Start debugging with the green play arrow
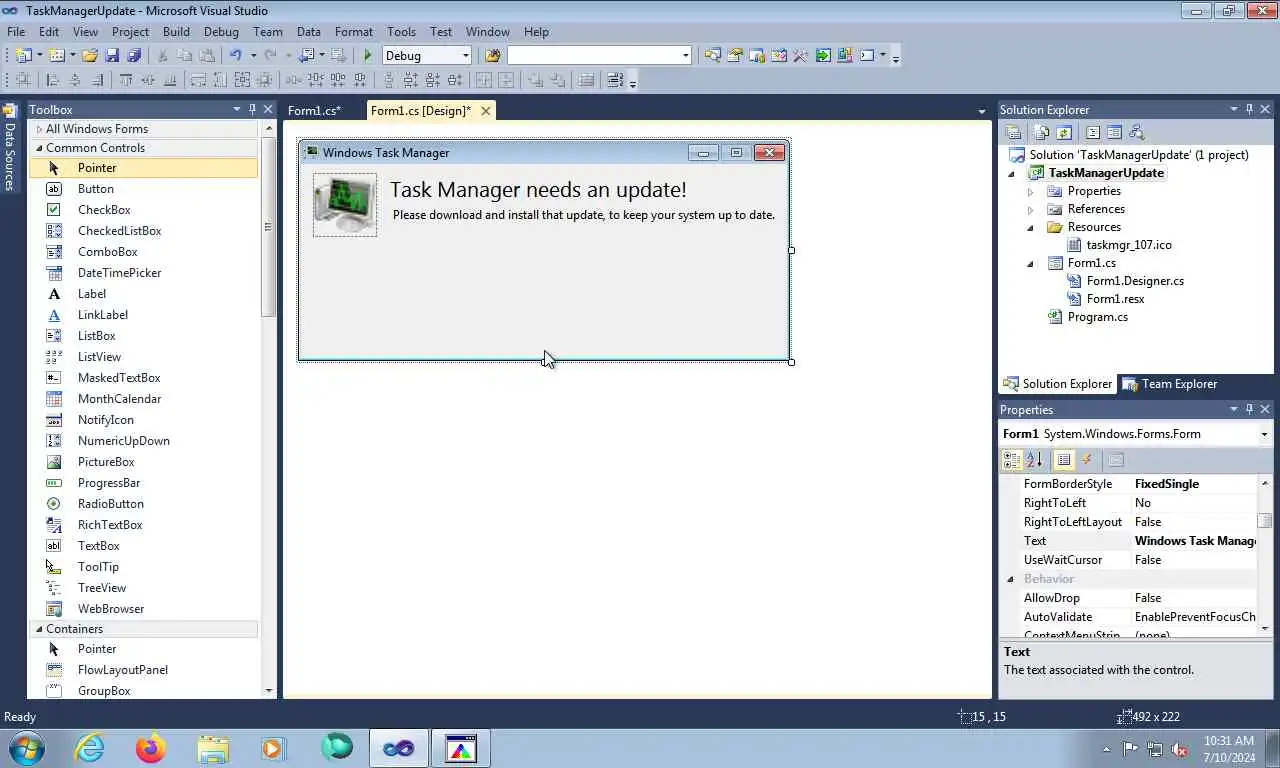The width and height of the screenshot is (1280, 768). (x=368, y=56)
